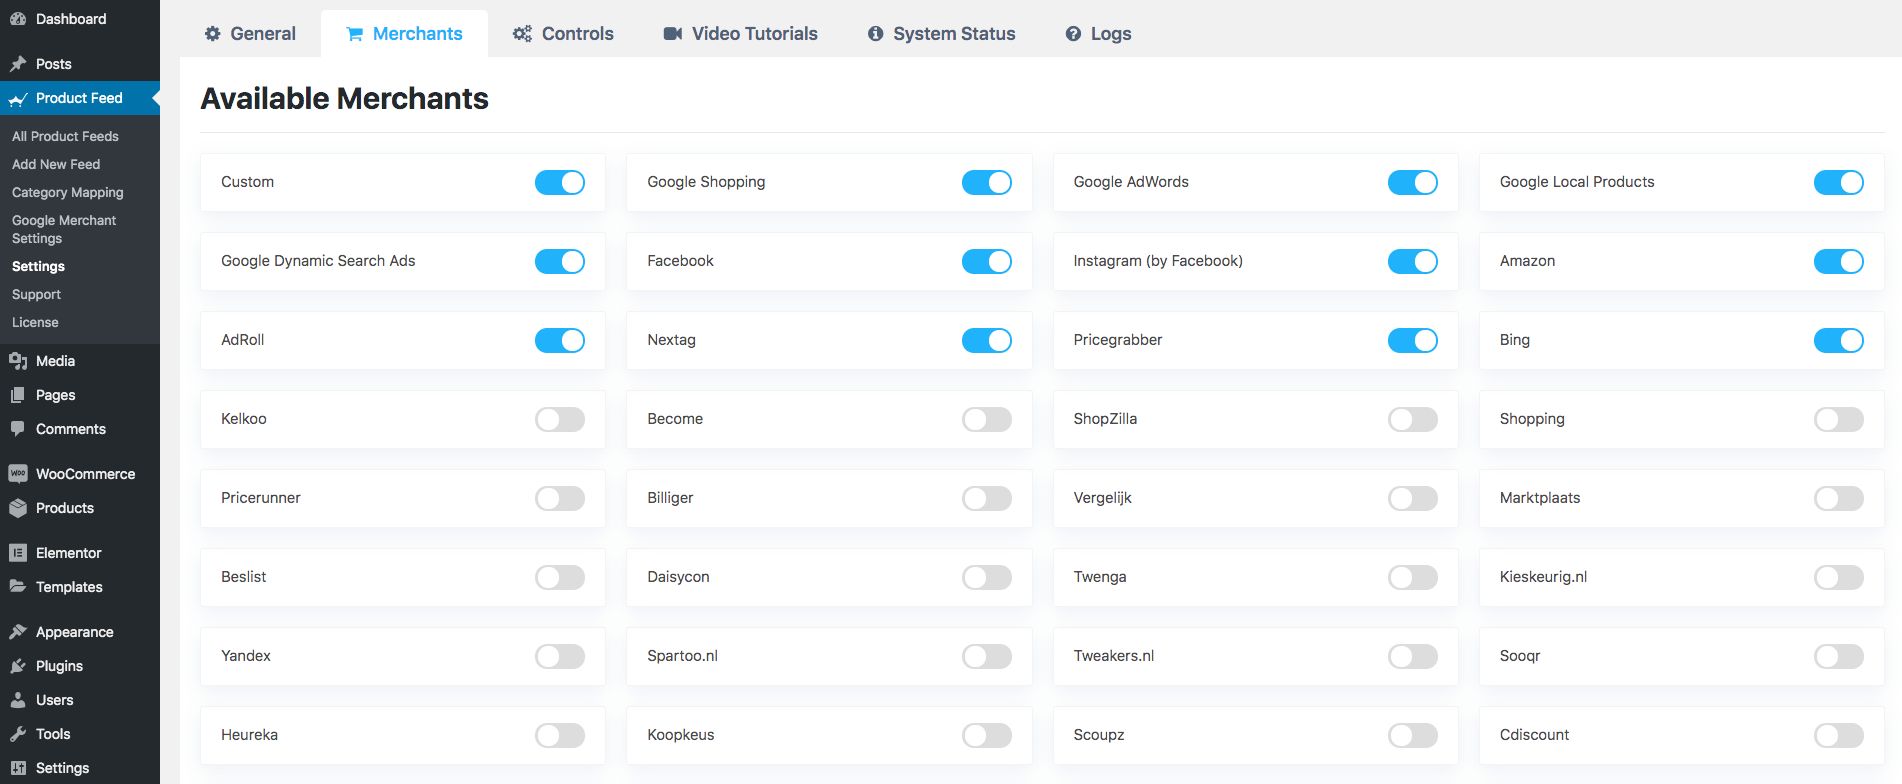Turn off Instagram (by Facebook) toggle
The image size is (1902, 784).
tap(1413, 261)
